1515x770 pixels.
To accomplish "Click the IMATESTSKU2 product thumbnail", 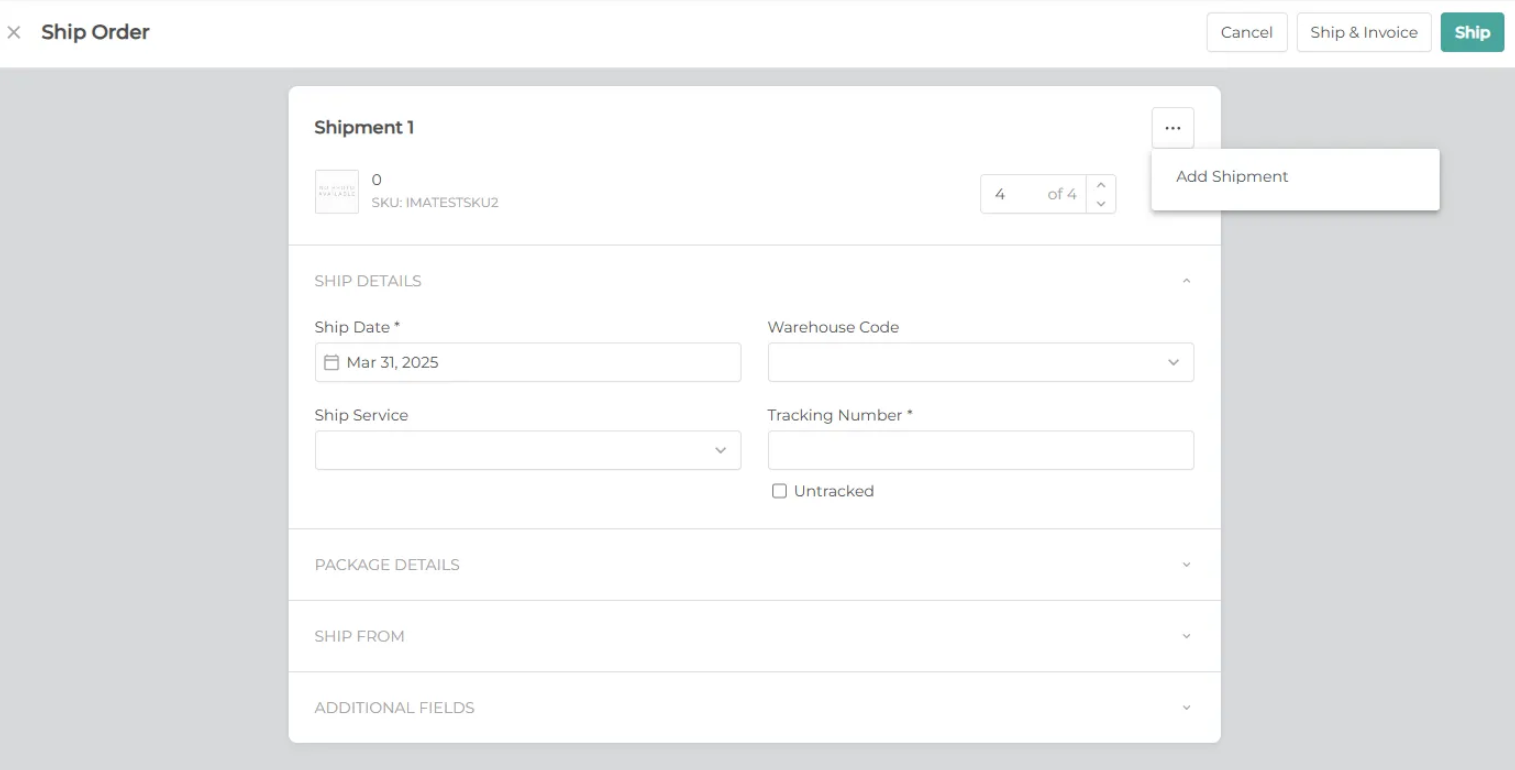I will (337, 191).
